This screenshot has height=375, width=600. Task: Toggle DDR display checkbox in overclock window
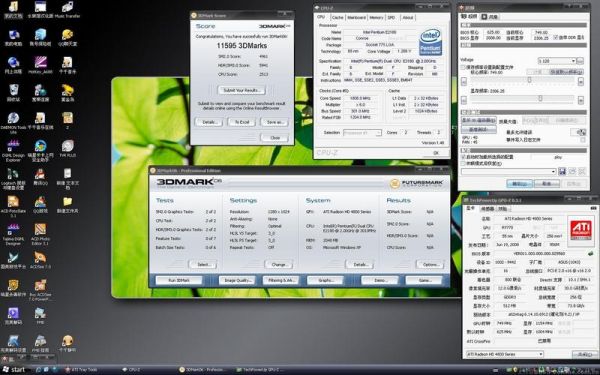point(556,38)
